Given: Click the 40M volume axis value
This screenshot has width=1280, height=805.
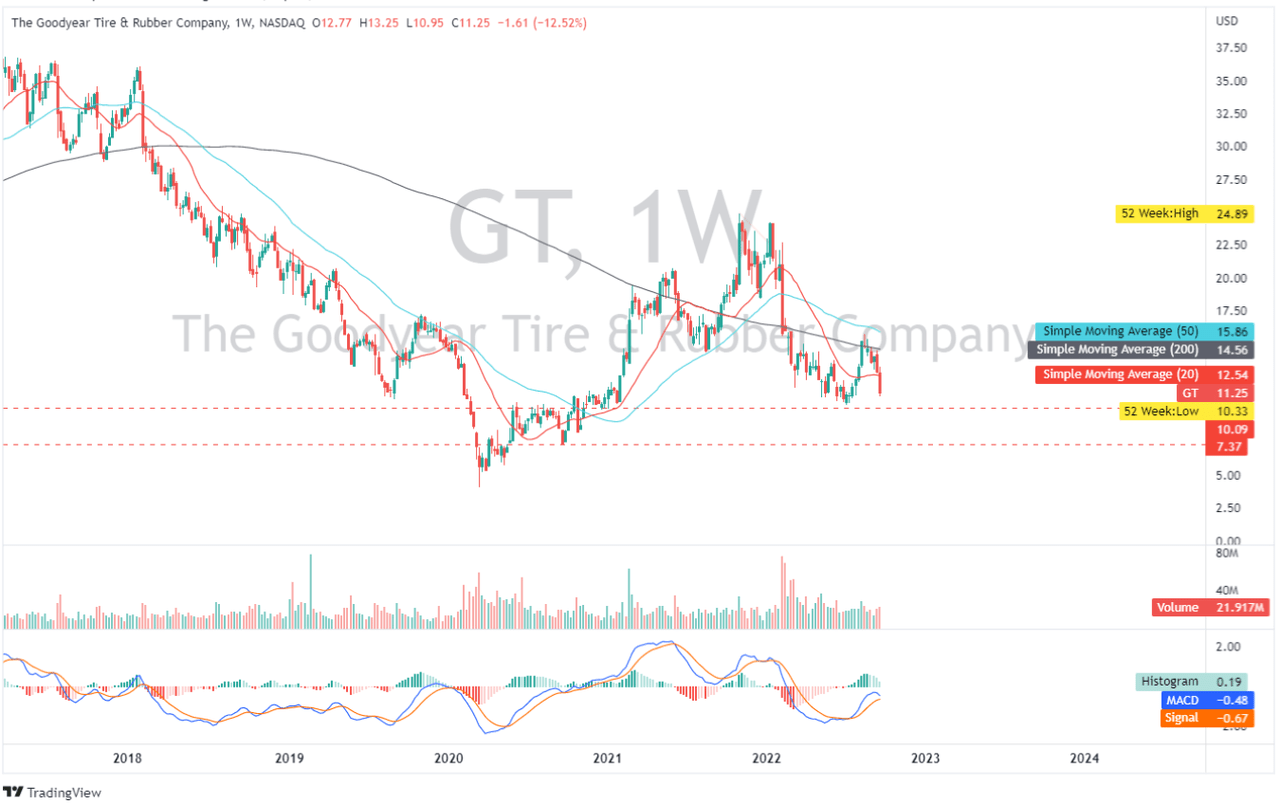Looking at the screenshot, I should pos(1227,590).
